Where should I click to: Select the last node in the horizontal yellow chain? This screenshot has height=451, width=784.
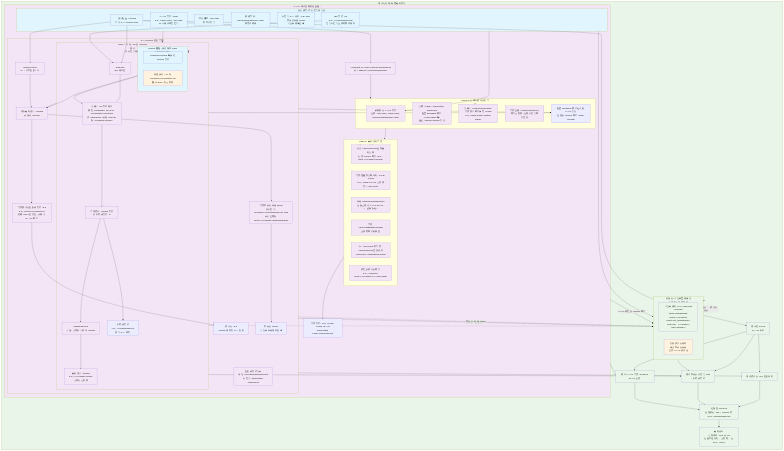click(570, 113)
